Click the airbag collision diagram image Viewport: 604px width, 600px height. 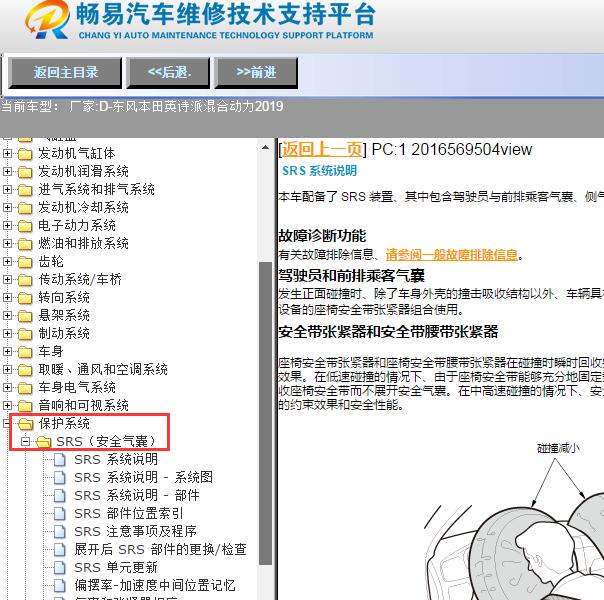coord(514,520)
